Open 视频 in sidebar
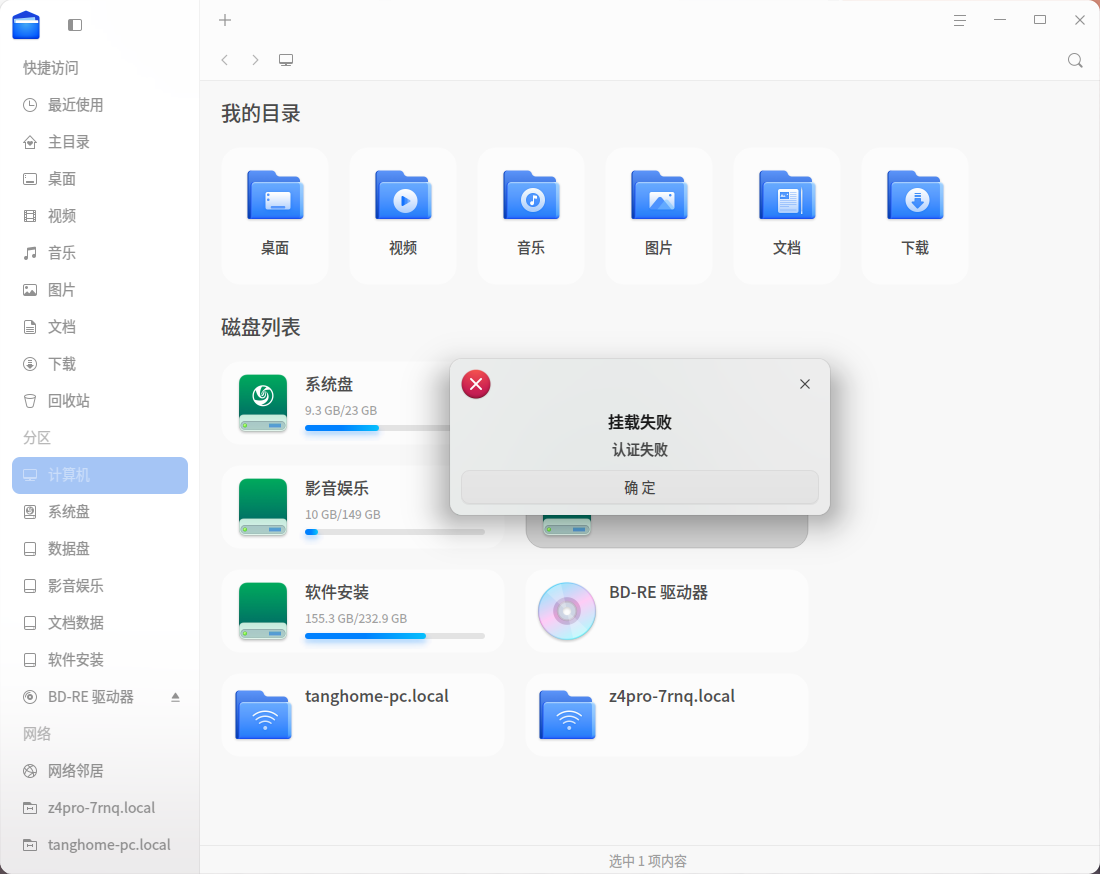Screen dimensions: 1100x874 100,216
